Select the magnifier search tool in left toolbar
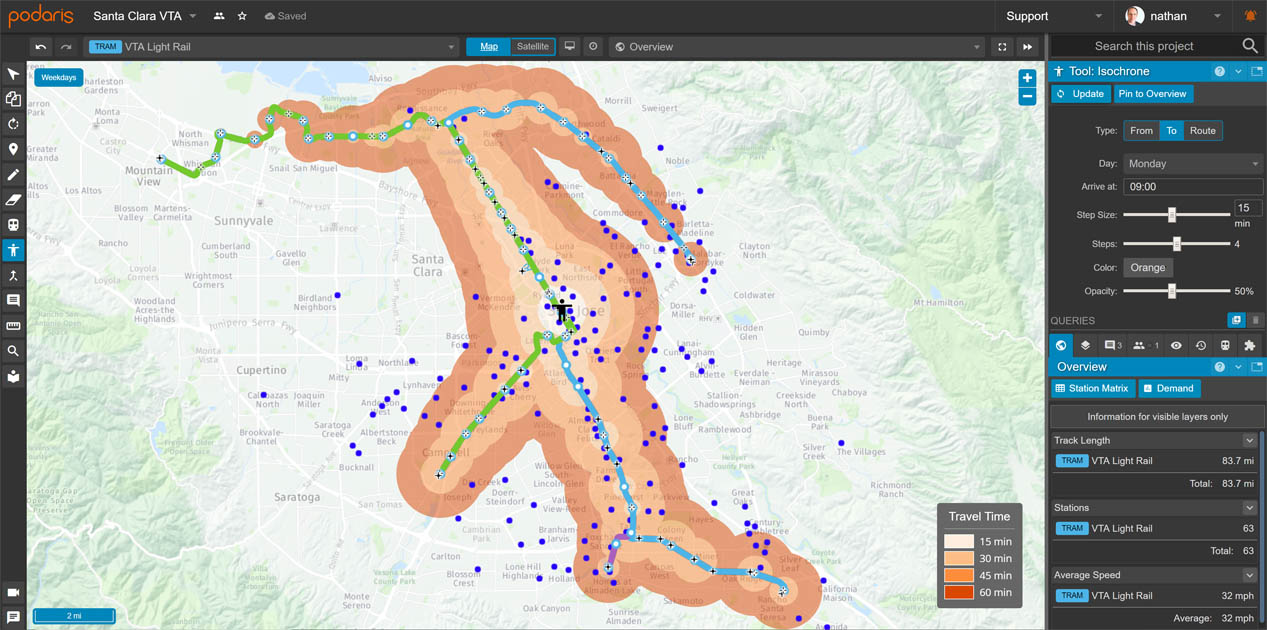 coord(13,351)
